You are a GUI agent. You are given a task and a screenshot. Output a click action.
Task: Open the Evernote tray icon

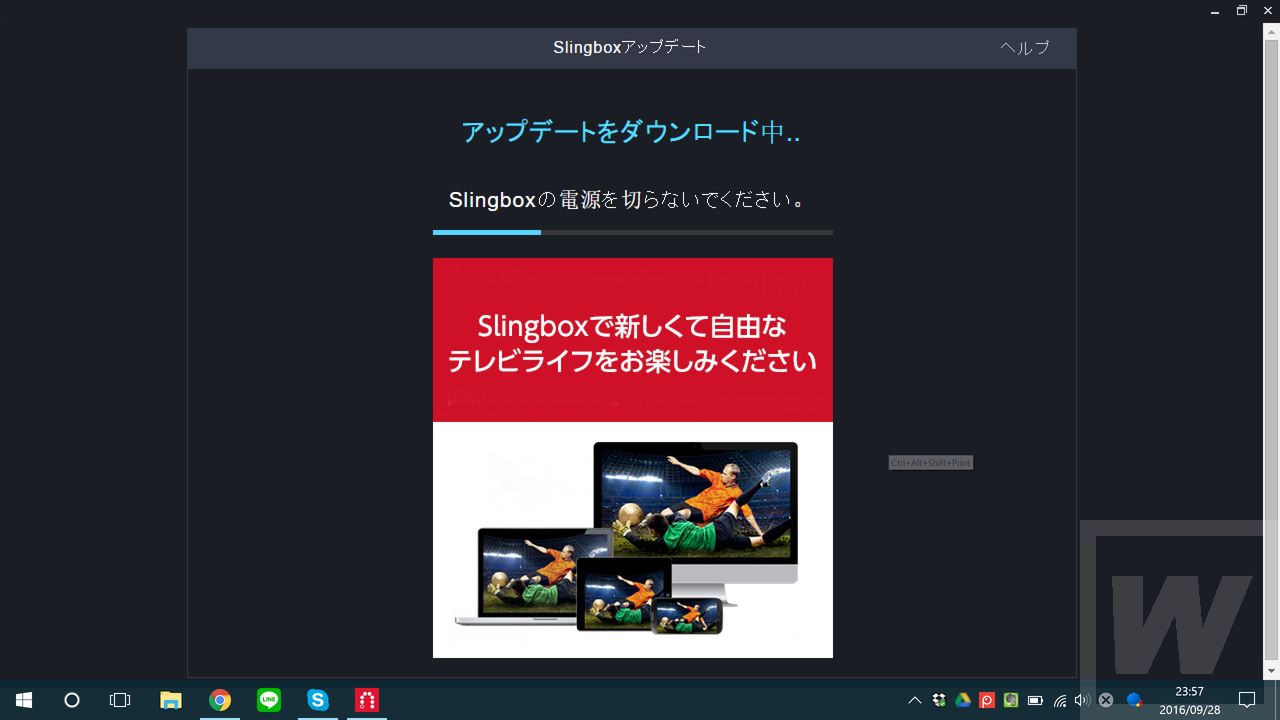(x=1011, y=700)
